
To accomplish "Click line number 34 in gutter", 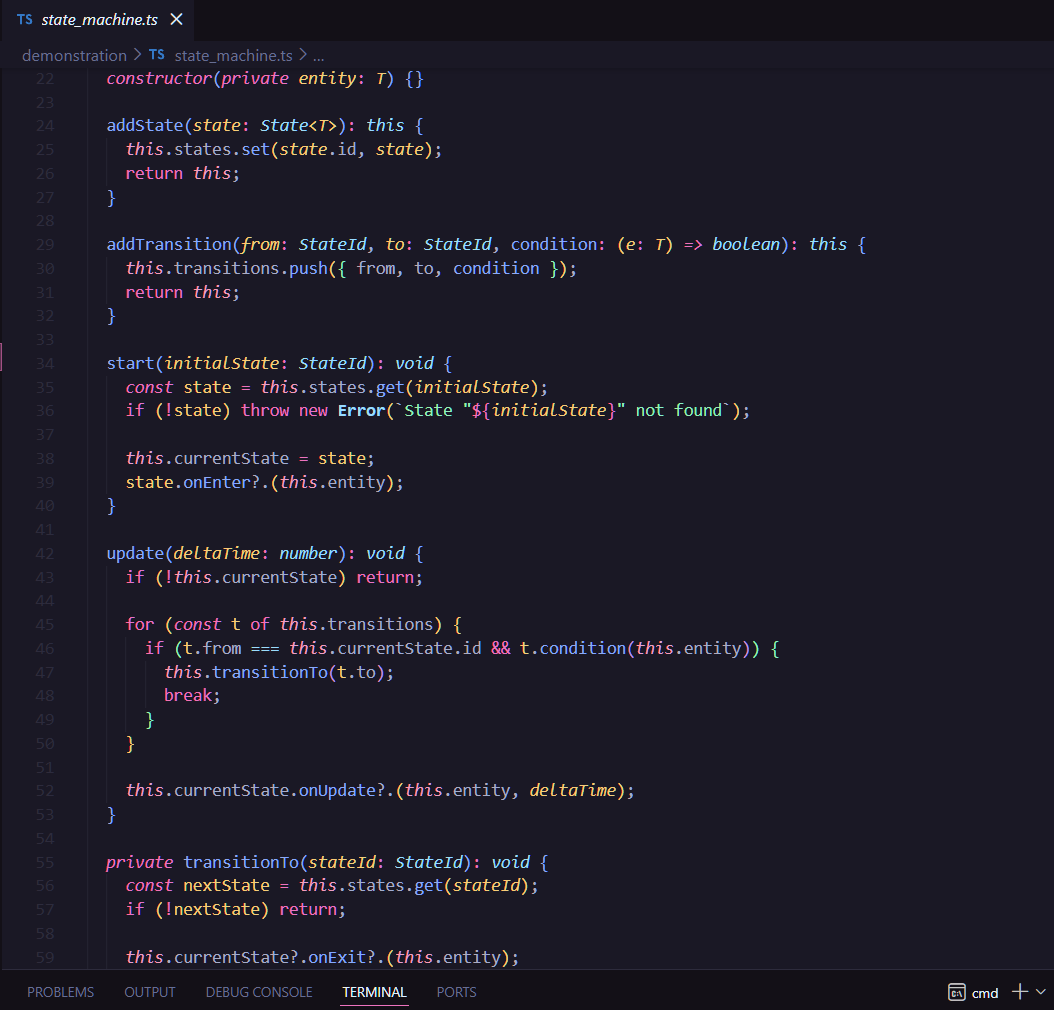I will coord(45,364).
